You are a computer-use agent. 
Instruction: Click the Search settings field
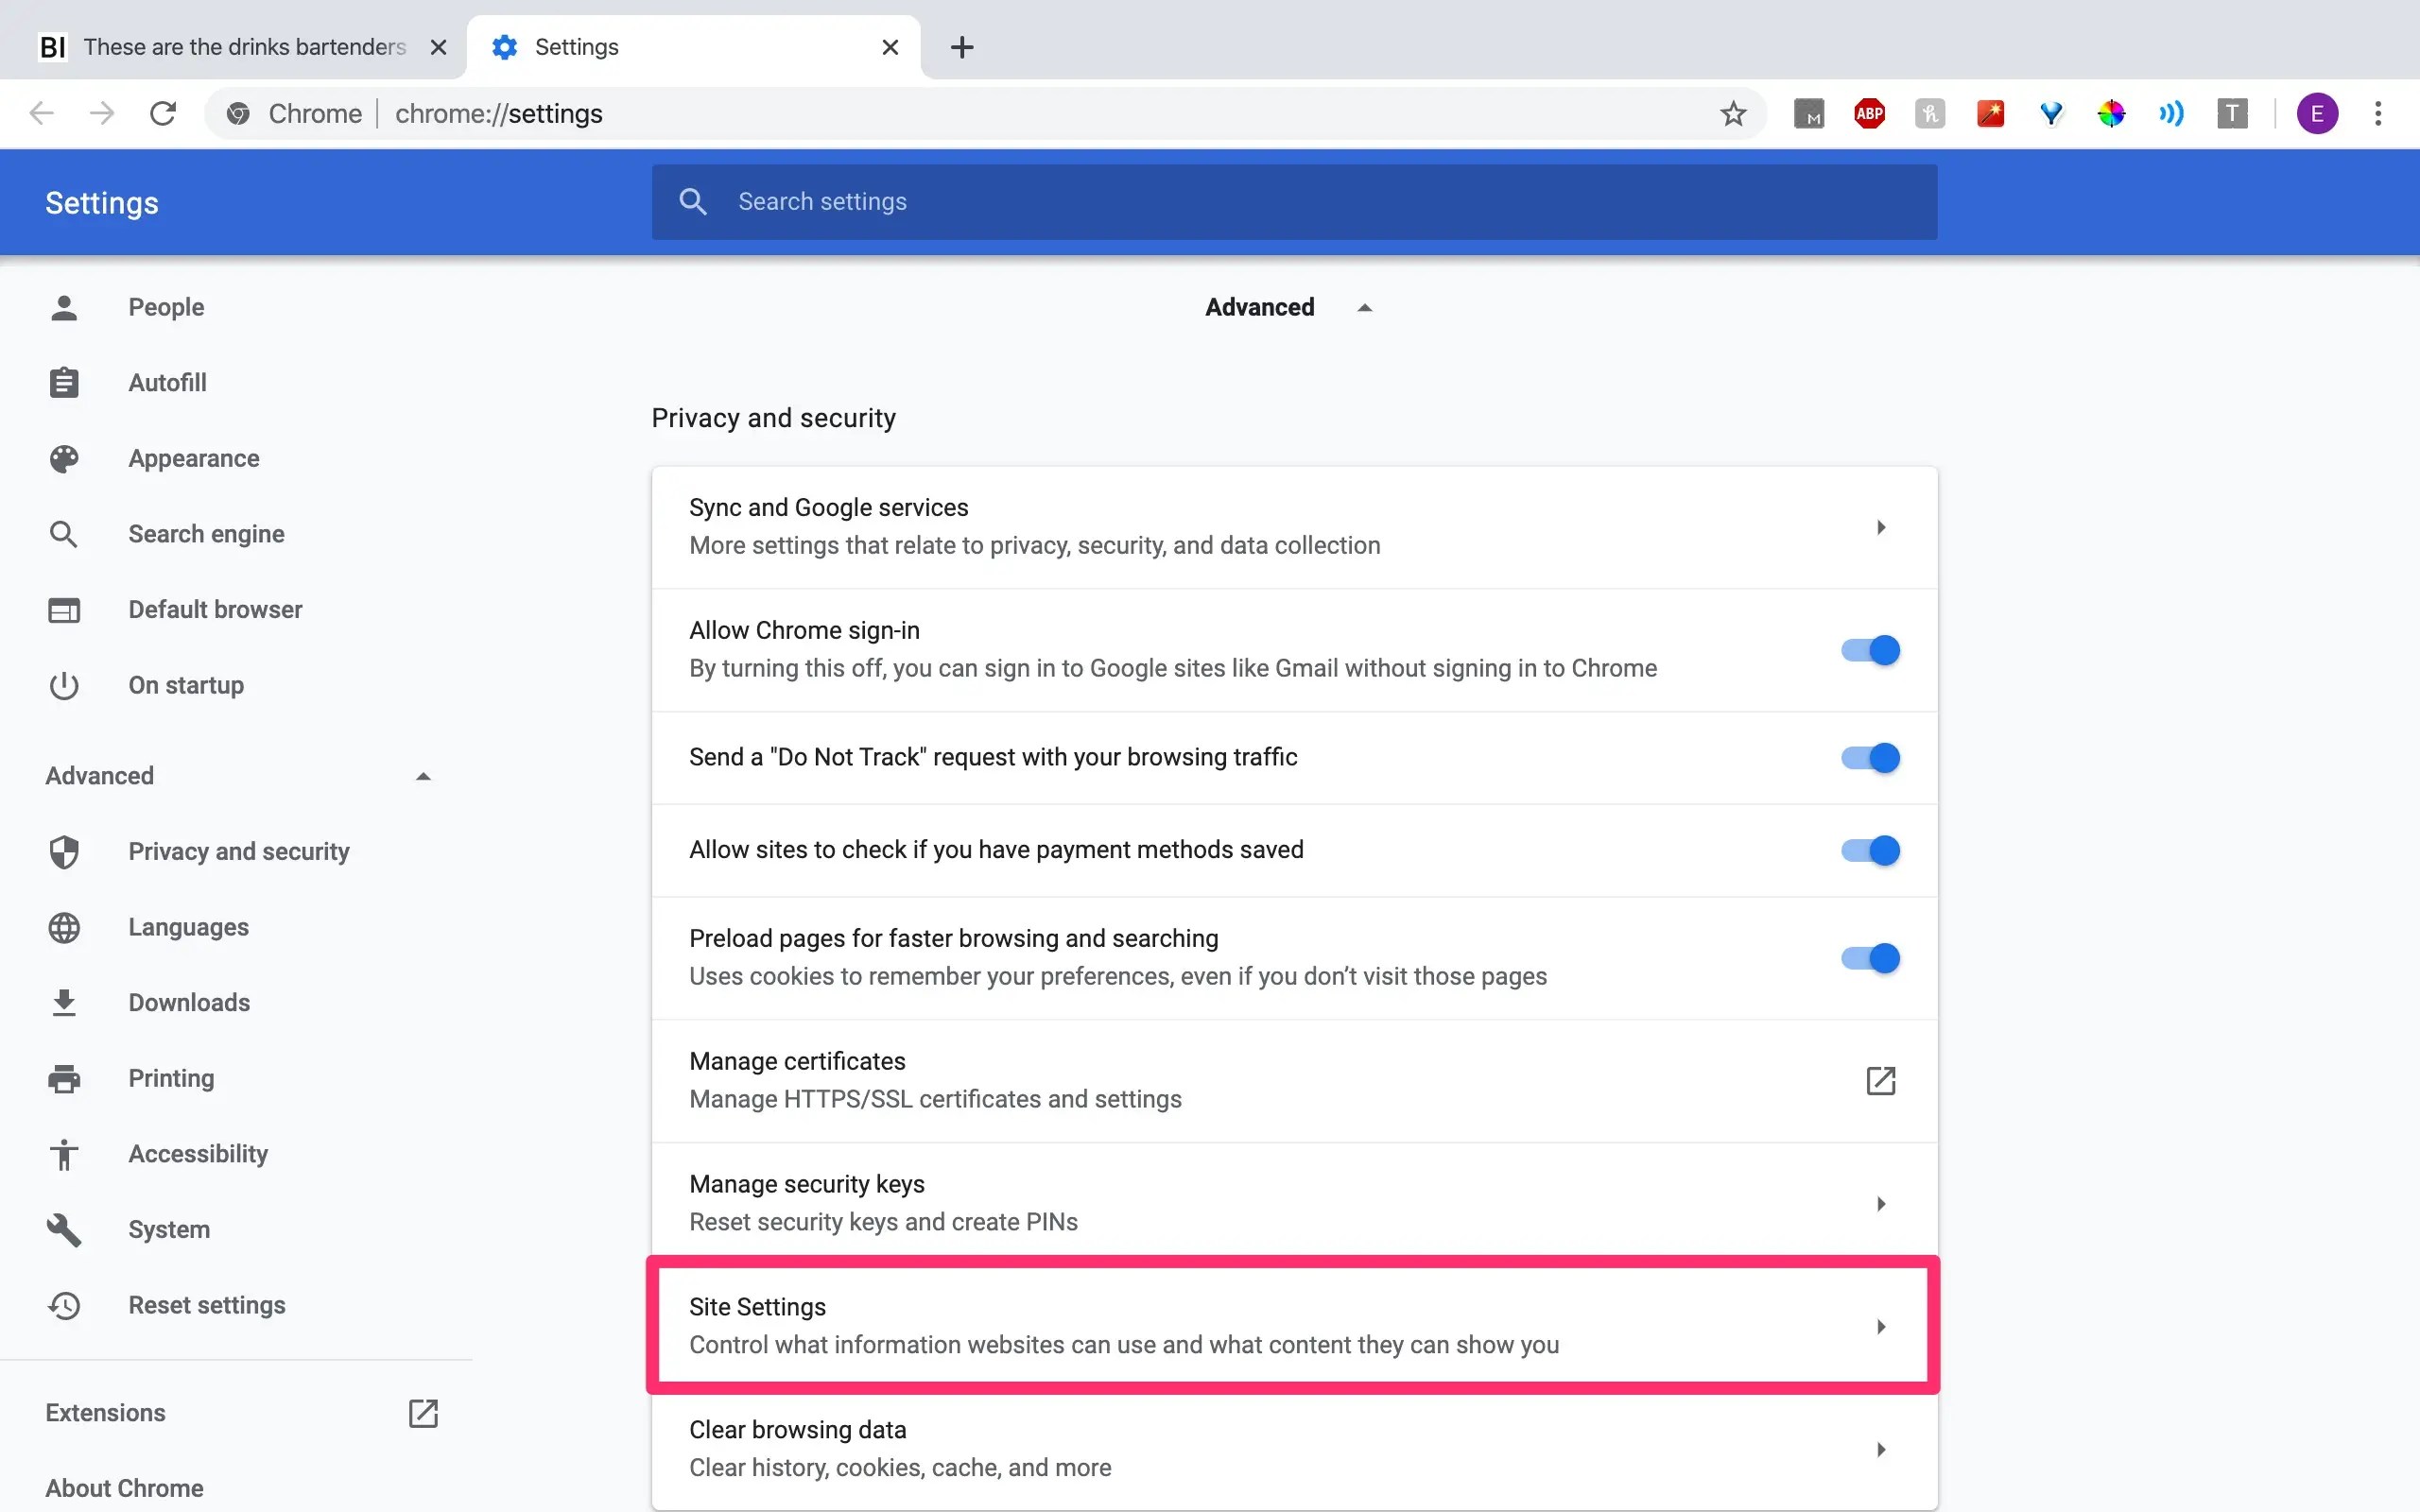pos(1292,202)
